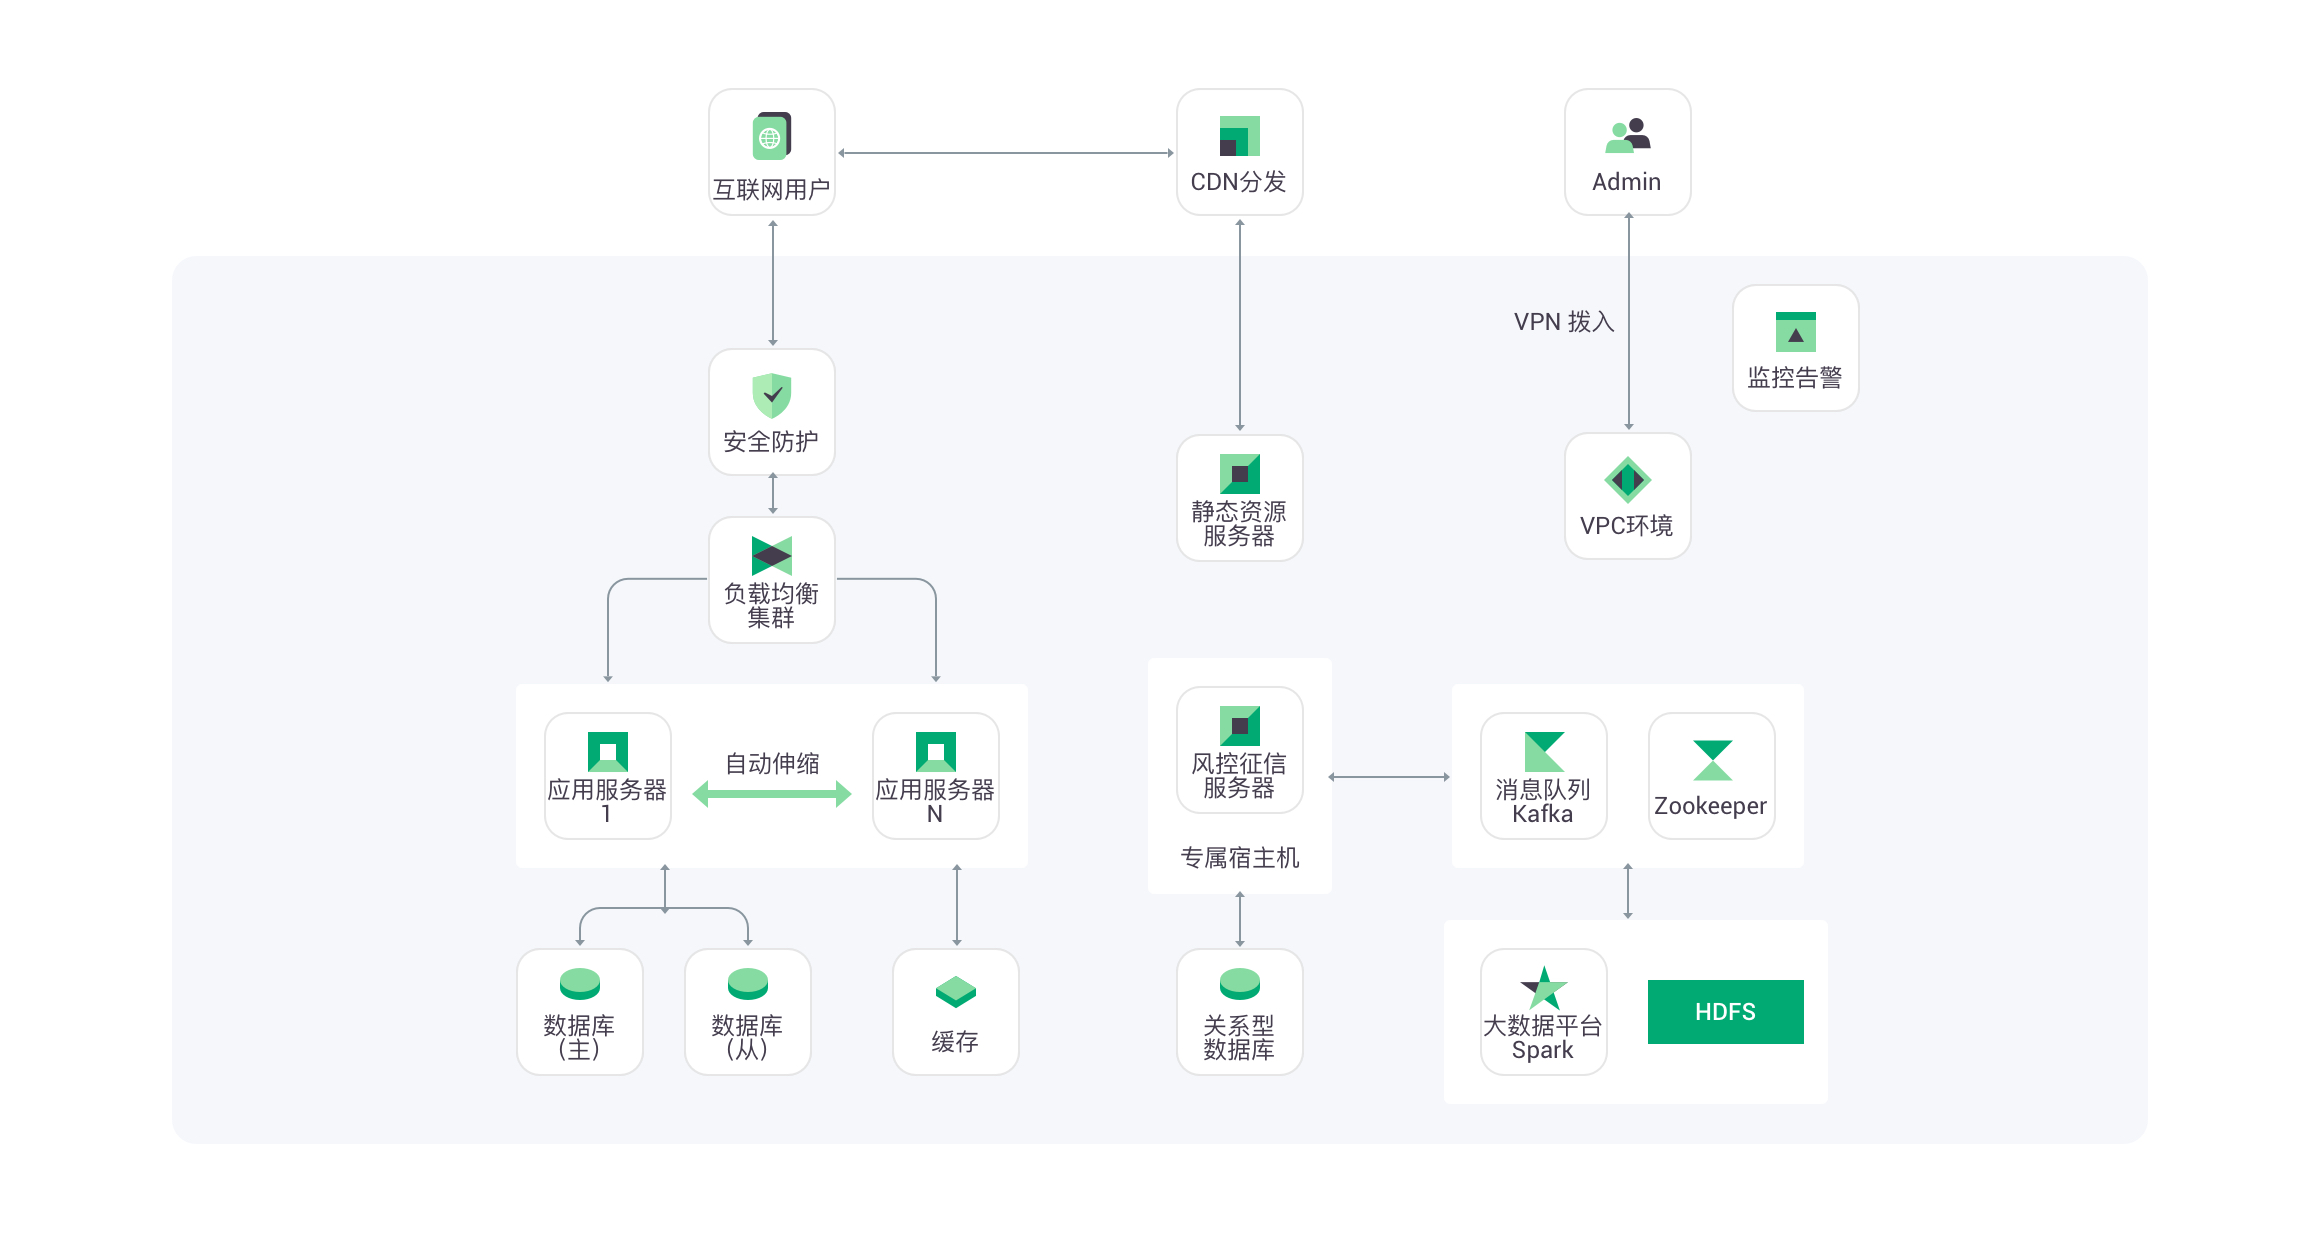2320x1234 pixels.
Task: Click the Zookeeper label text
Action: (x=1711, y=806)
